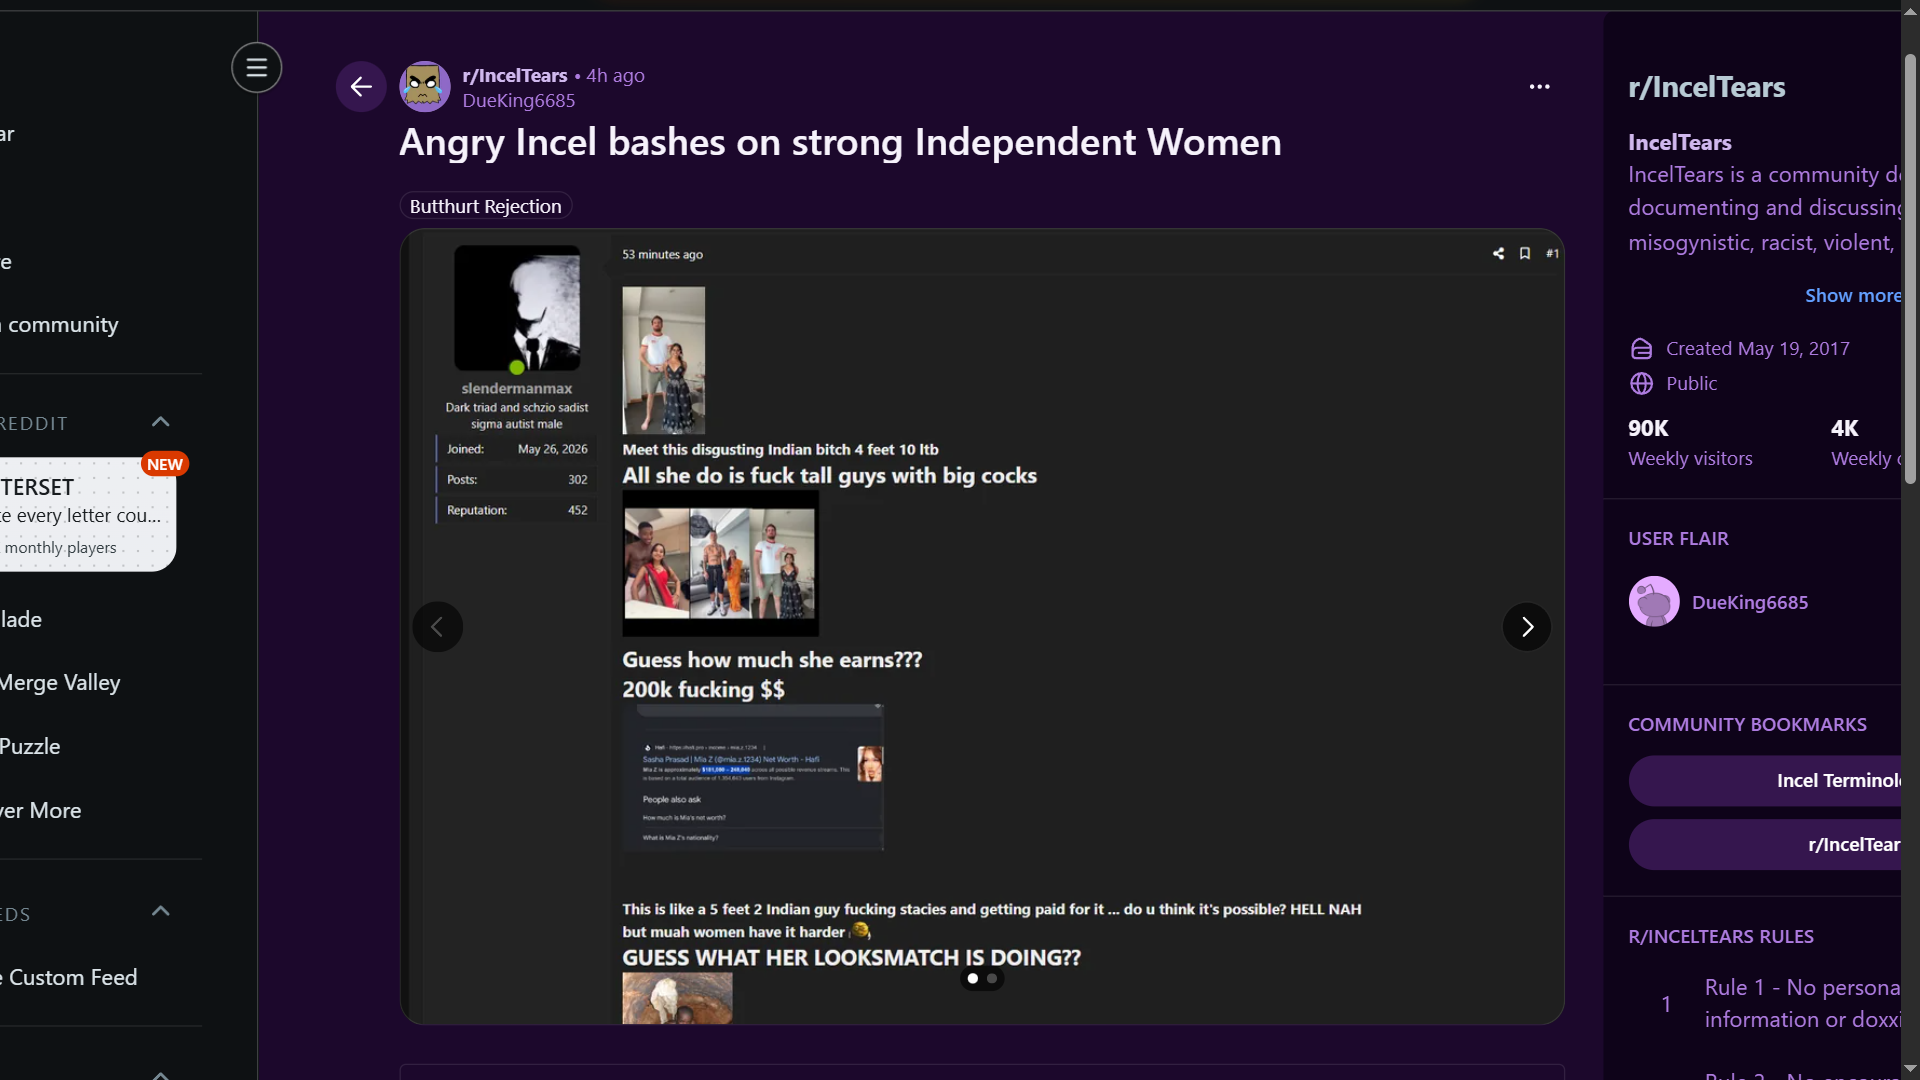The image size is (1920, 1080).
Task: Collapse the sidebar with the hamburger menu button
Action: tap(256, 68)
